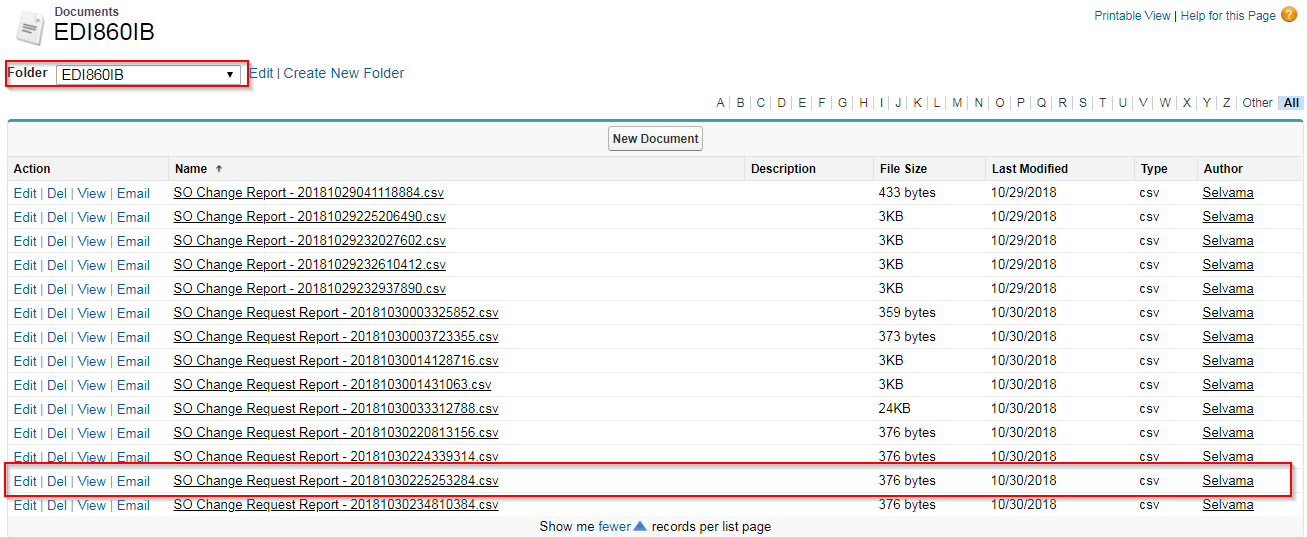
Task: Open SO Change Report - 20181029232027602.csv
Action: pyautogui.click(x=310, y=240)
